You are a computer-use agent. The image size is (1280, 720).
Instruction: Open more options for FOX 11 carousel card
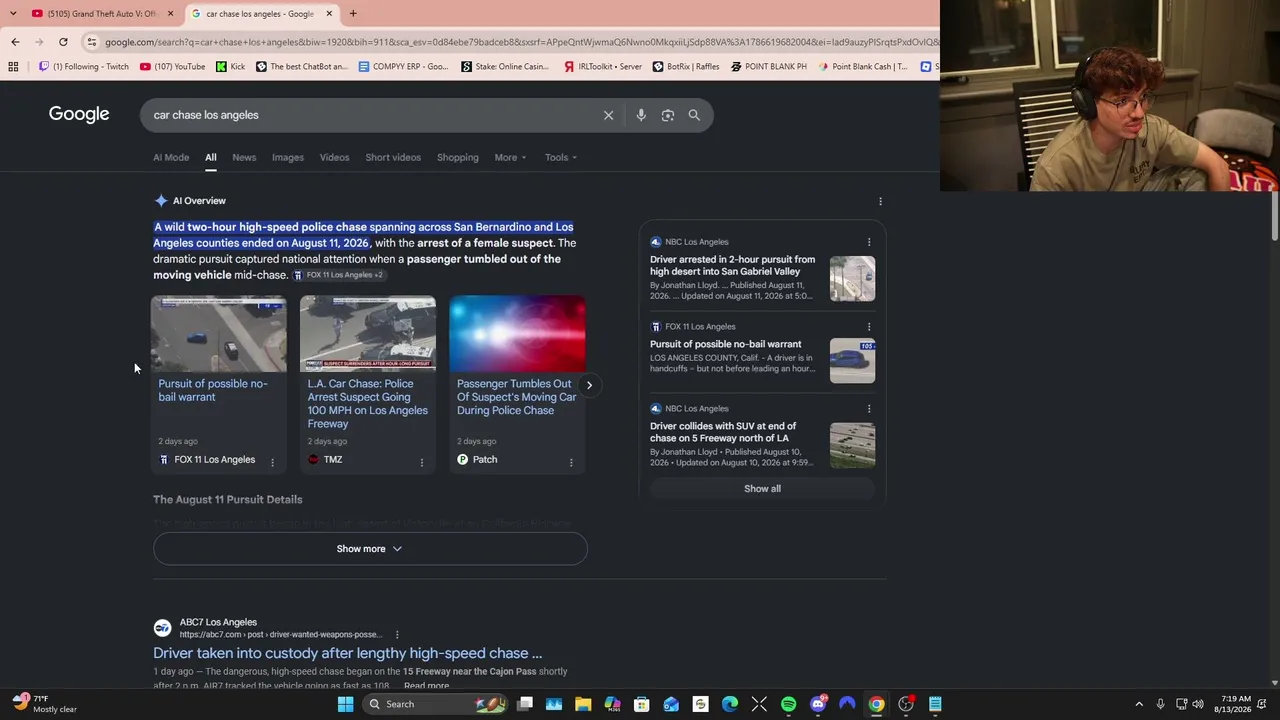click(x=272, y=462)
